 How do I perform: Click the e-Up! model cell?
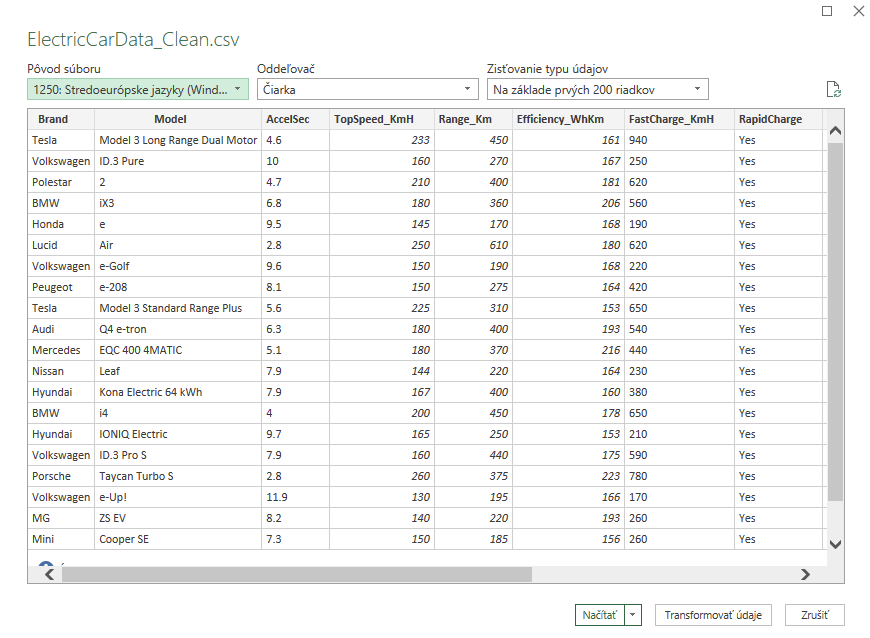178,497
